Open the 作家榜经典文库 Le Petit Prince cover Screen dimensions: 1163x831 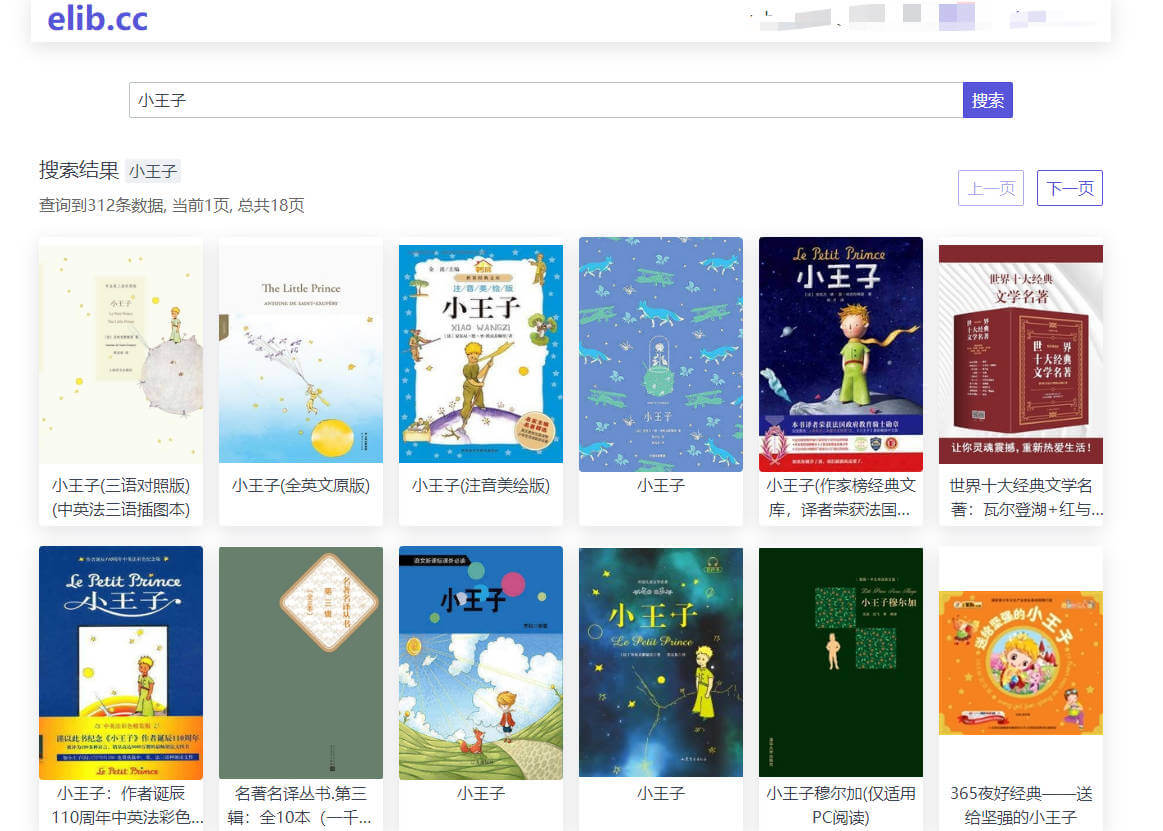pyautogui.click(x=841, y=355)
